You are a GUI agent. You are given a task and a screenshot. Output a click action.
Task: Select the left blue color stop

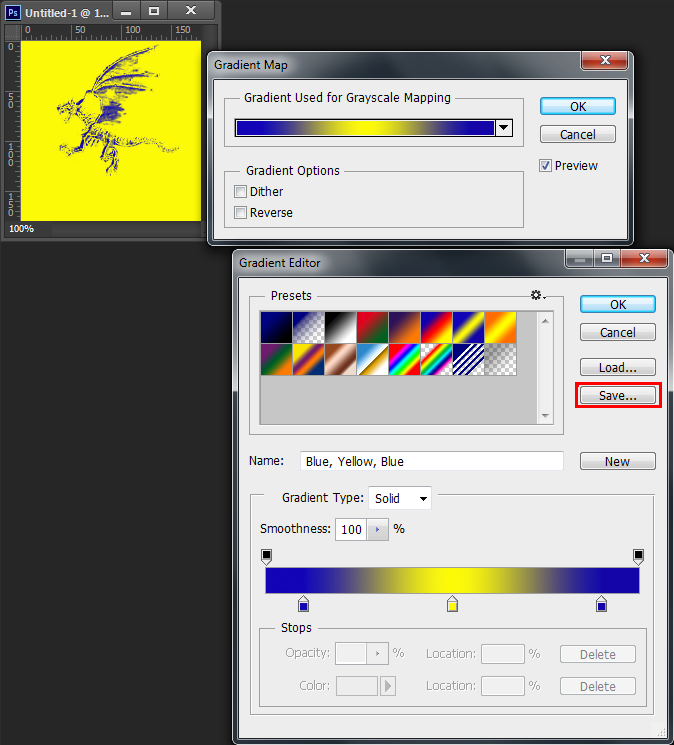(304, 604)
